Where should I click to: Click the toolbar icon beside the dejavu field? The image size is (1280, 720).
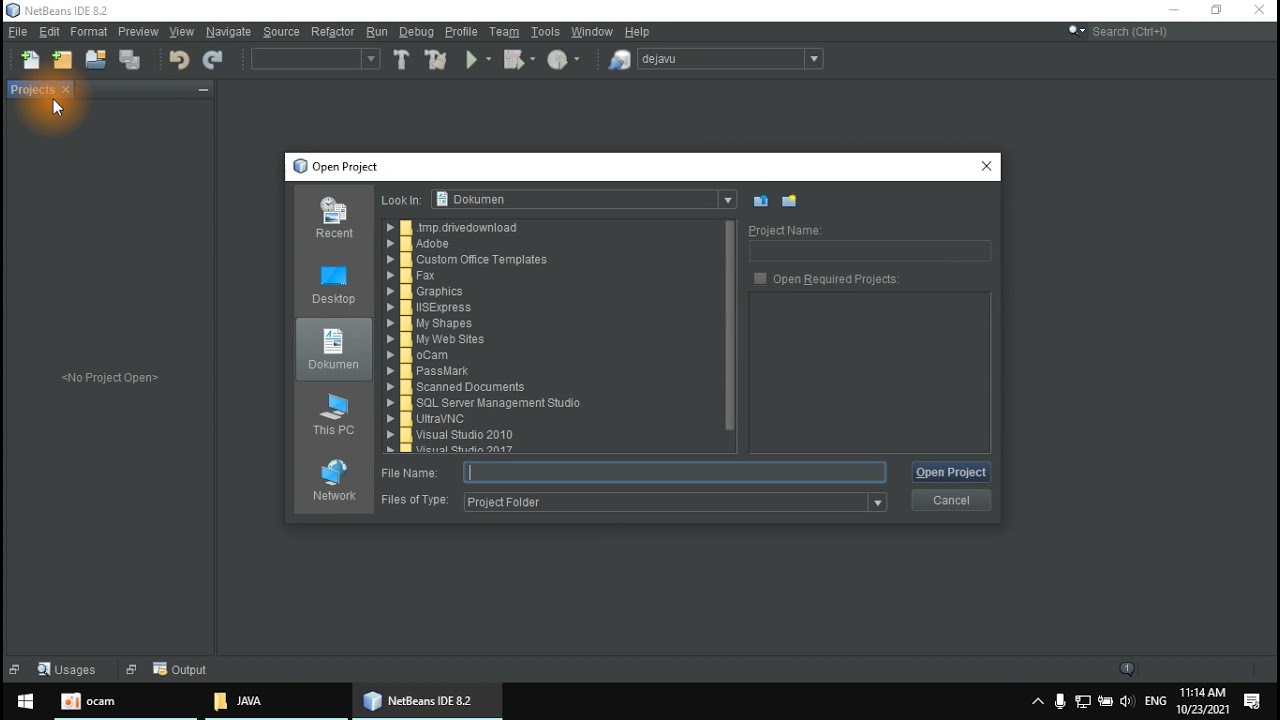click(x=619, y=60)
